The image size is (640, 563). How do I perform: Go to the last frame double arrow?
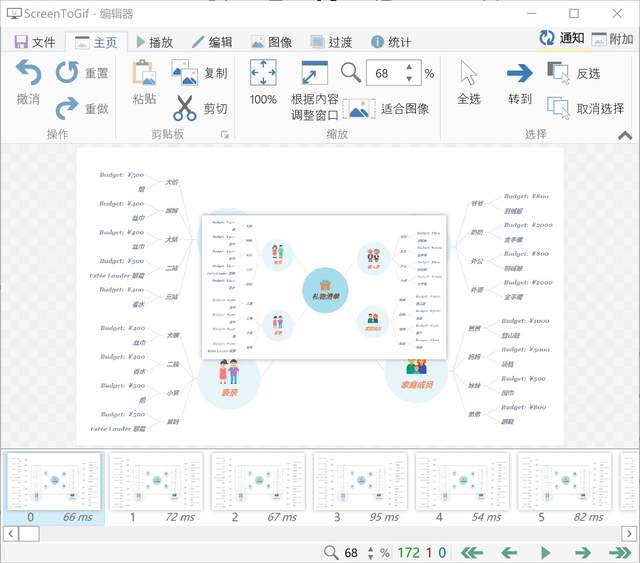coord(620,553)
